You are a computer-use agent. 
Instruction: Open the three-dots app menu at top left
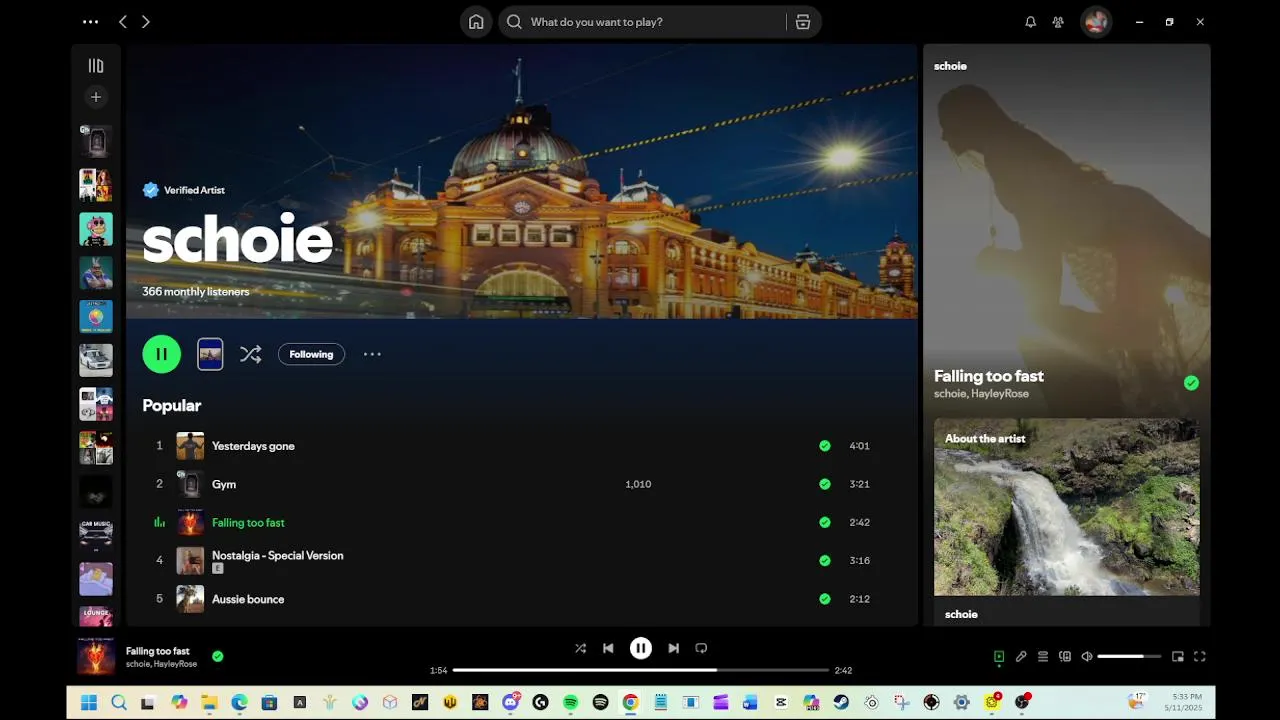90,21
